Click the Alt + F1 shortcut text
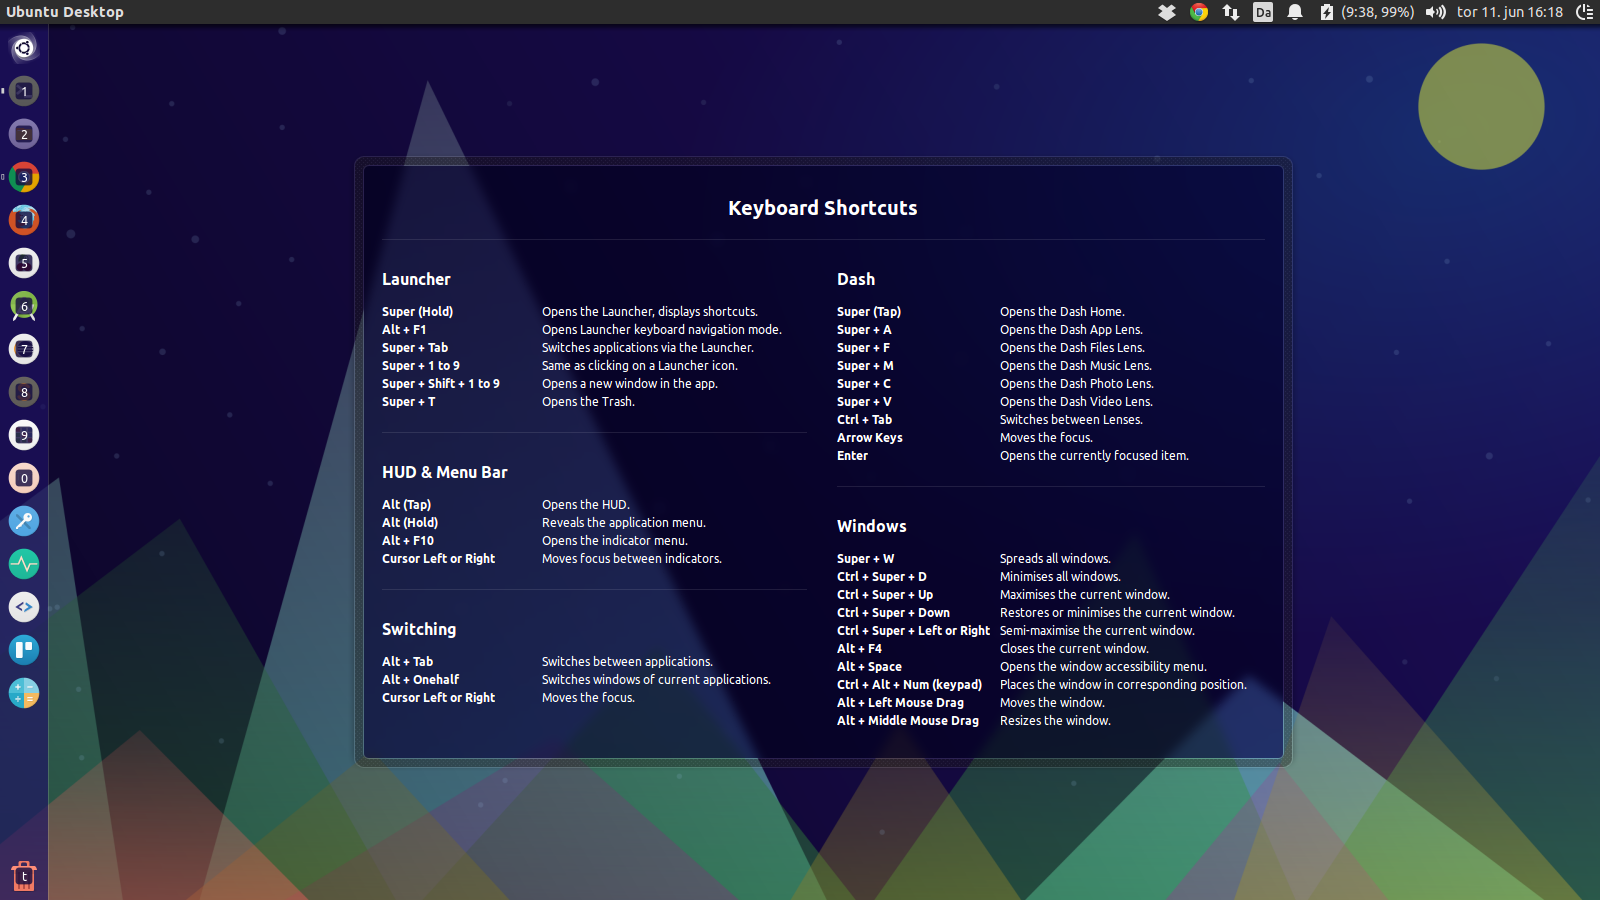1600x900 pixels. click(404, 330)
